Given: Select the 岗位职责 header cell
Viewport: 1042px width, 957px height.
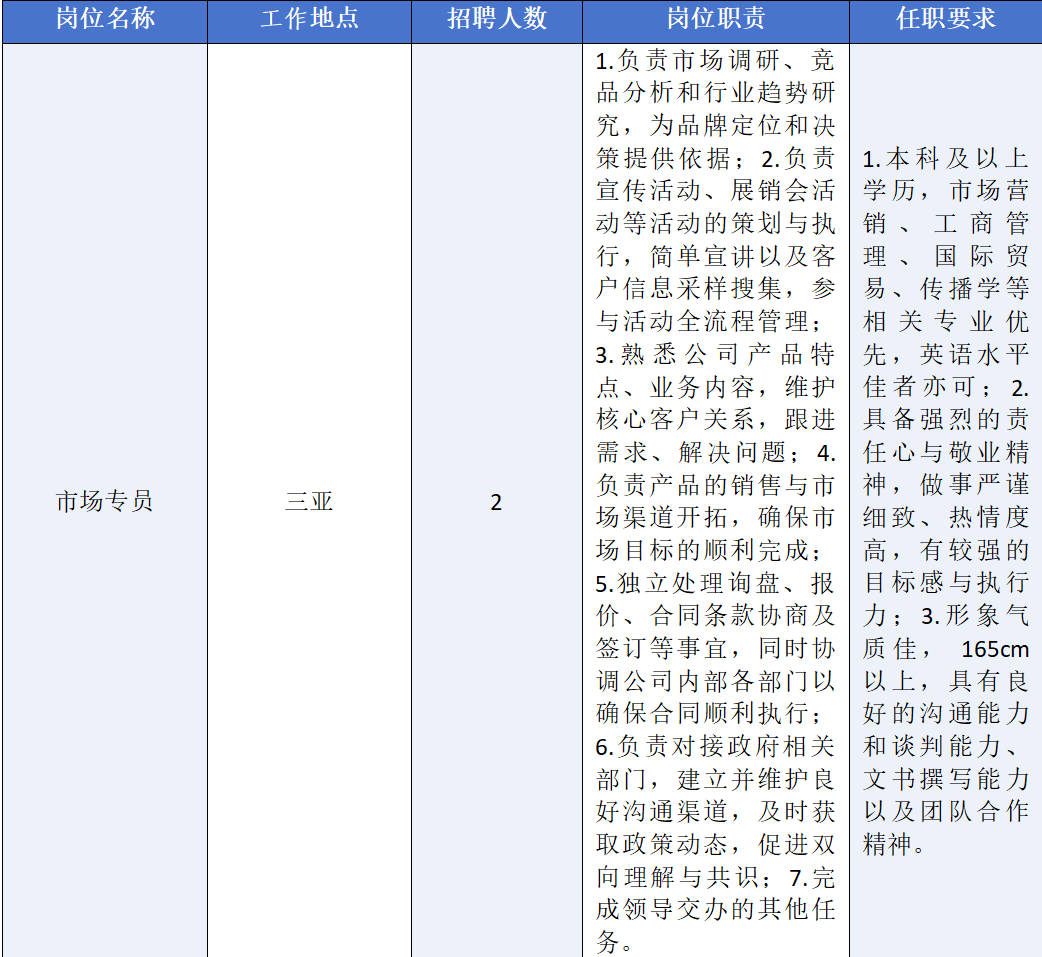Looking at the screenshot, I should click(x=715, y=20).
